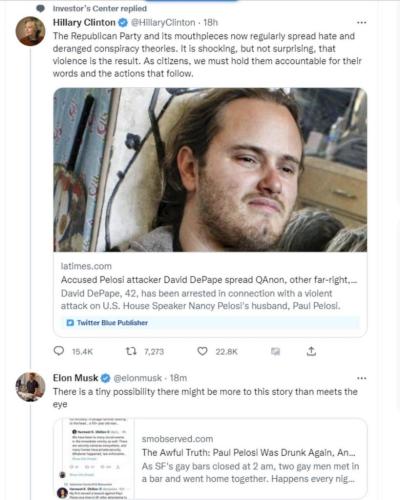Open Hillary Clinton's profile picture
This screenshot has width=400, height=500.
30,31
